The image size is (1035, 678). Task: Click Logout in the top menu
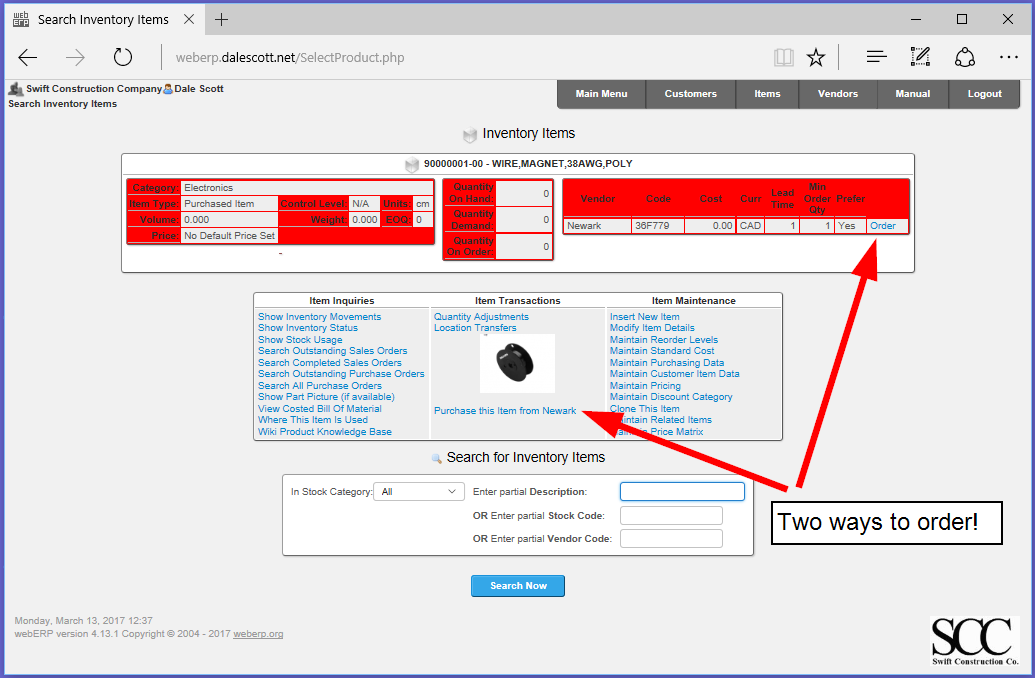pyautogui.click(x=984, y=94)
